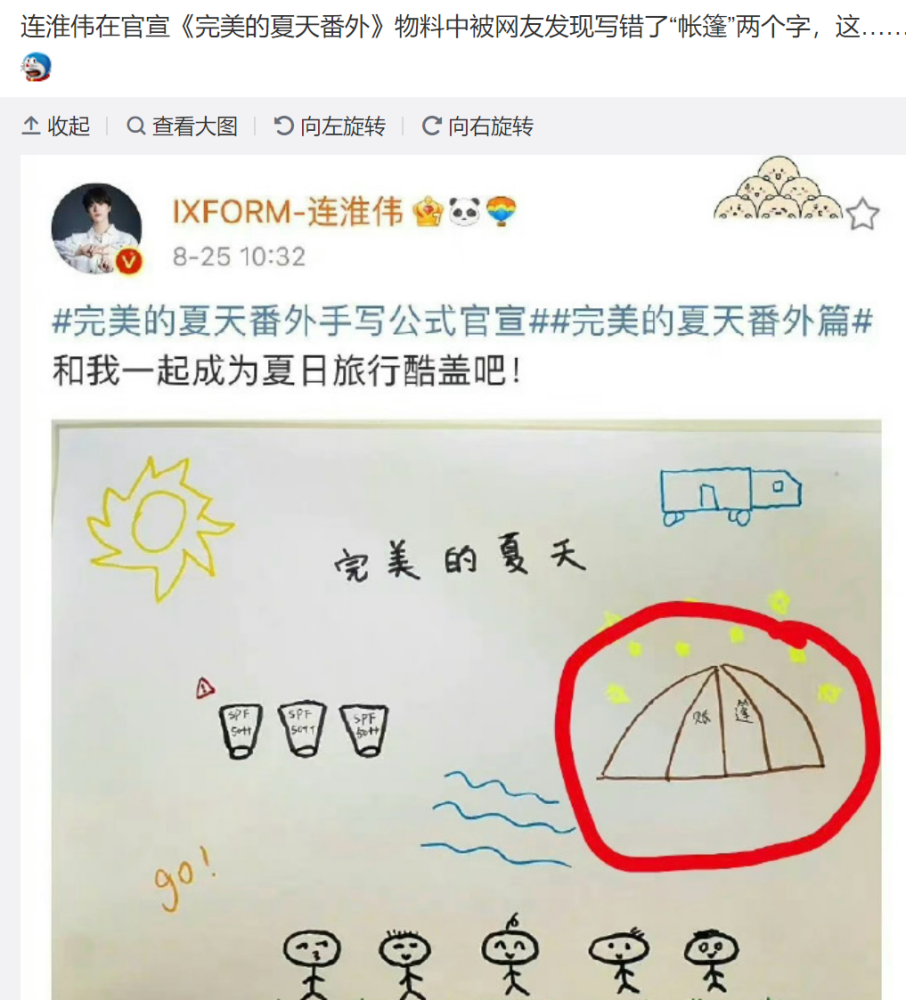
Task: Open 查看大图 to view the full image
Action: 182,126
